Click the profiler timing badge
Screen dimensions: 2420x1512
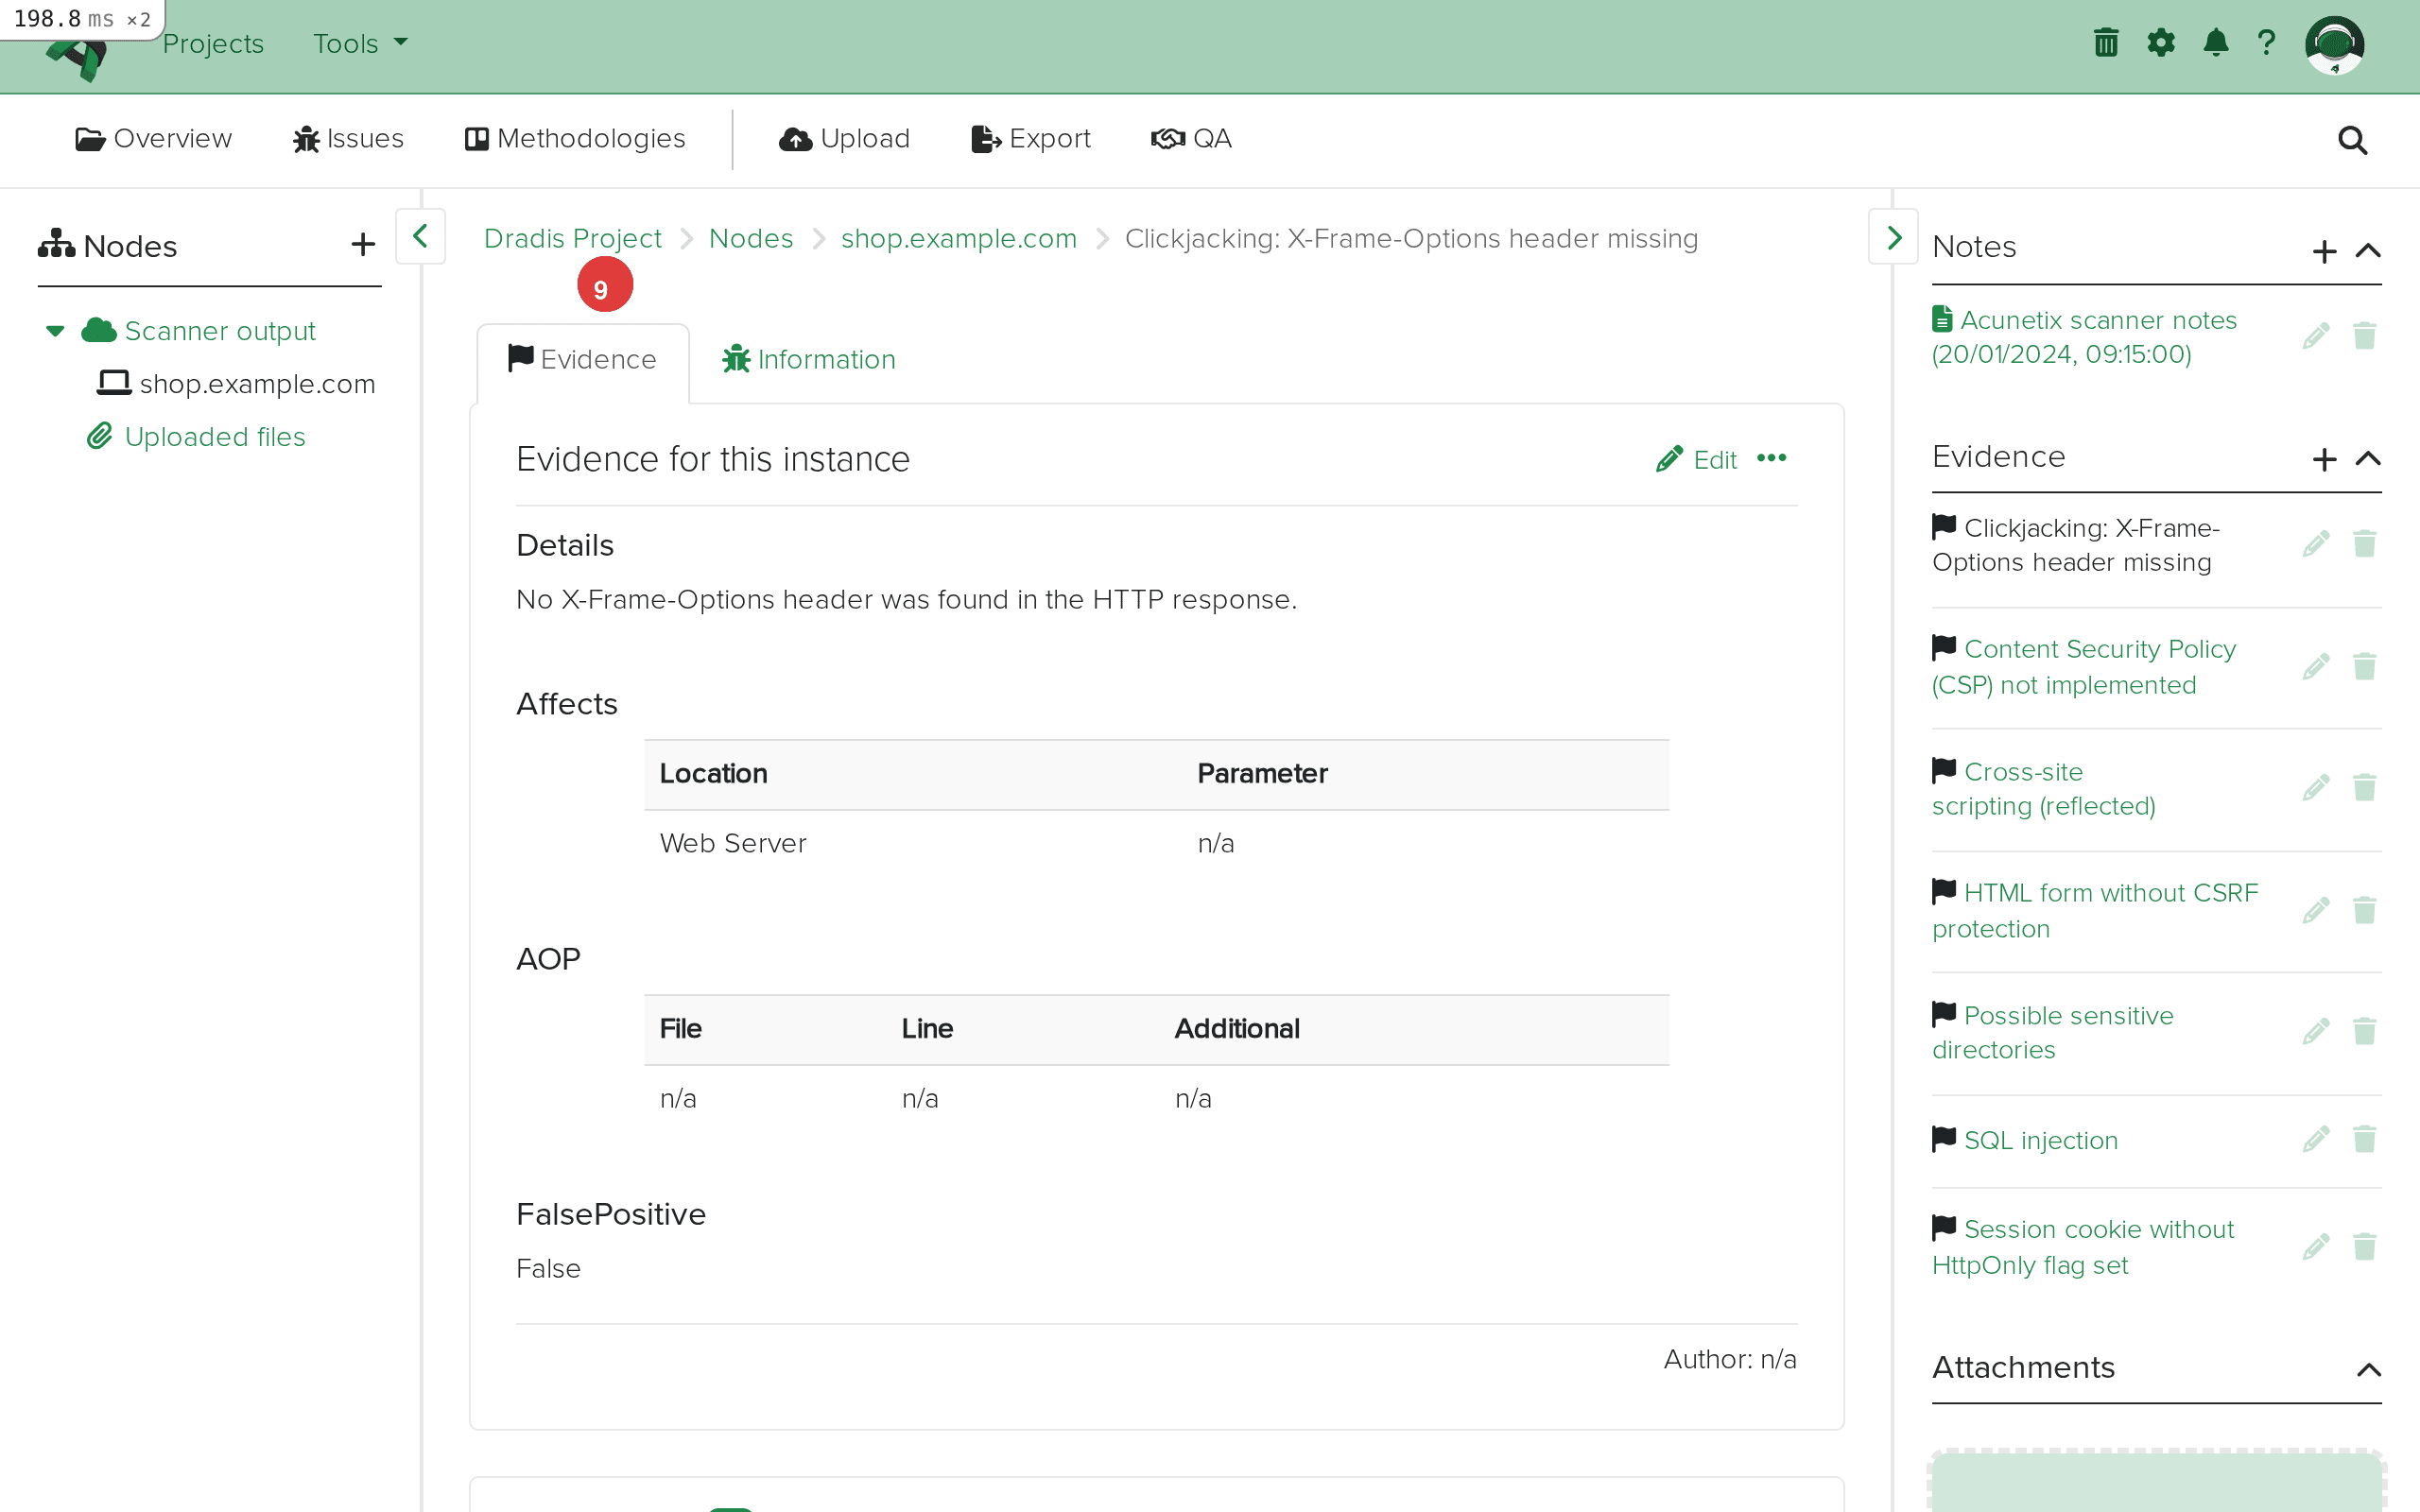[x=82, y=19]
